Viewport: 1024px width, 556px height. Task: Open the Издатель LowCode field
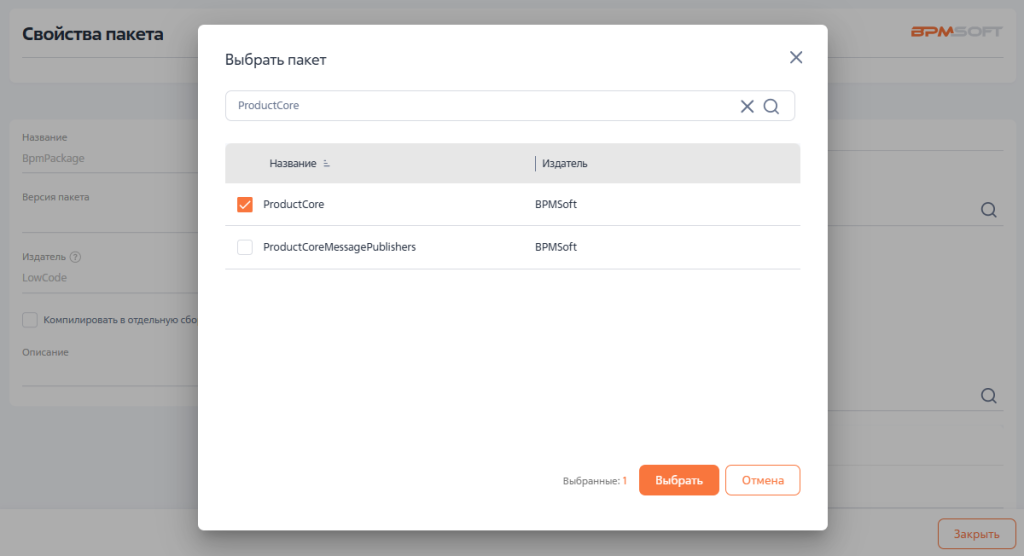point(100,278)
